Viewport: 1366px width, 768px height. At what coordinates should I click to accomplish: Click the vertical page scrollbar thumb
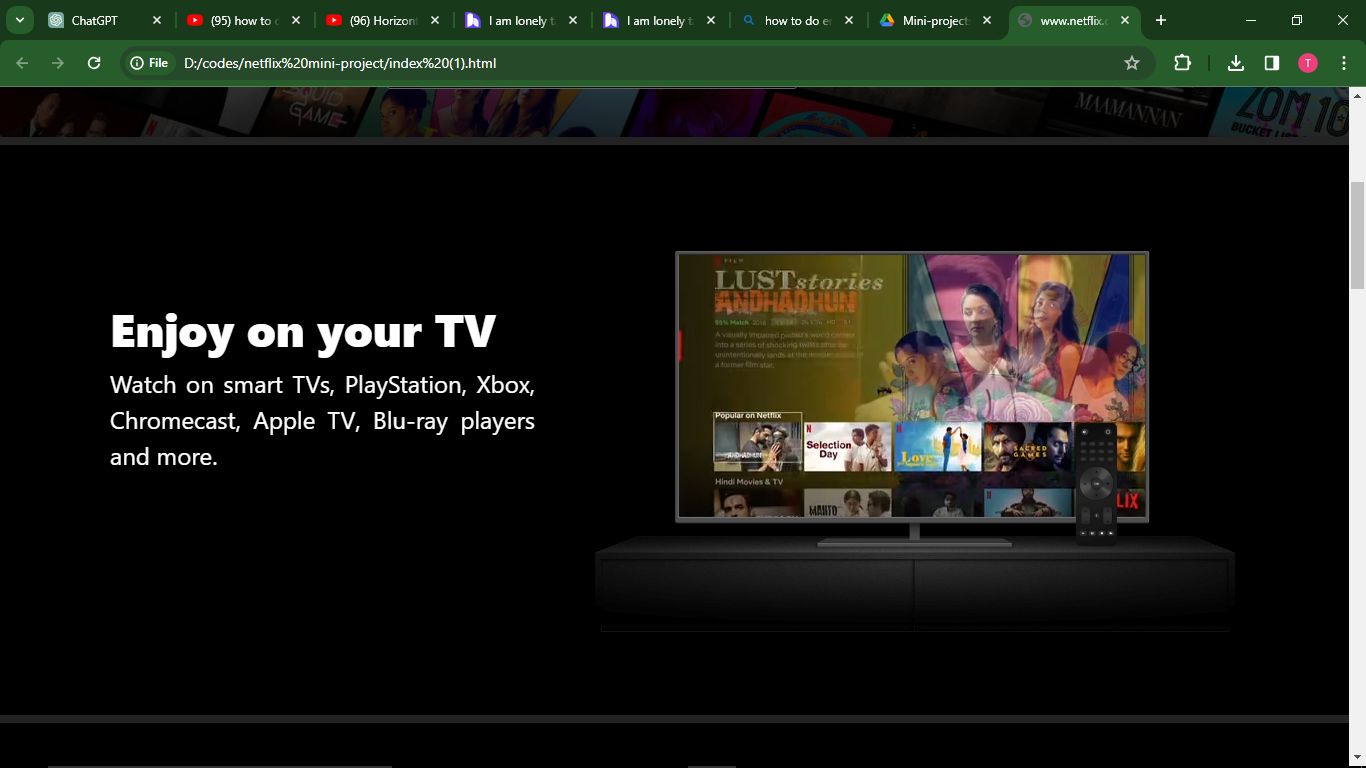[x=1357, y=236]
